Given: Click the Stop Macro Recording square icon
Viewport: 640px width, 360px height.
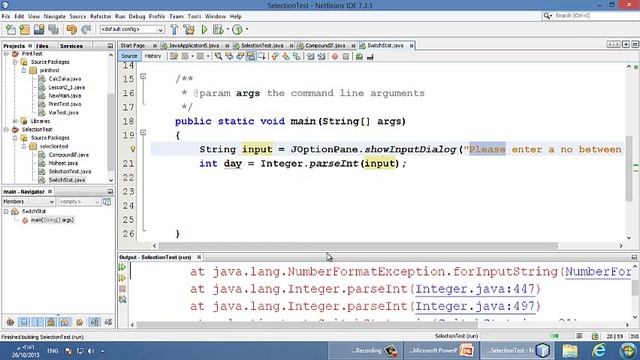Looking at the screenshot, I should click(346, 56).
